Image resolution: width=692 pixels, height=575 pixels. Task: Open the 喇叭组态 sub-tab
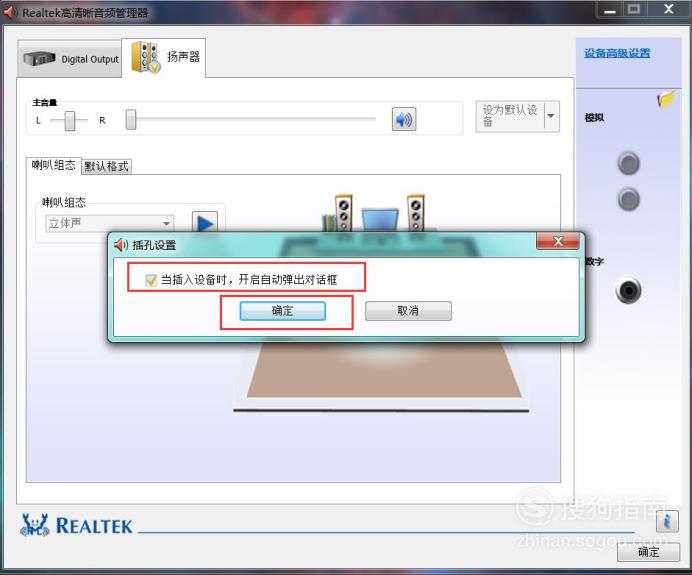click(53, 165)
